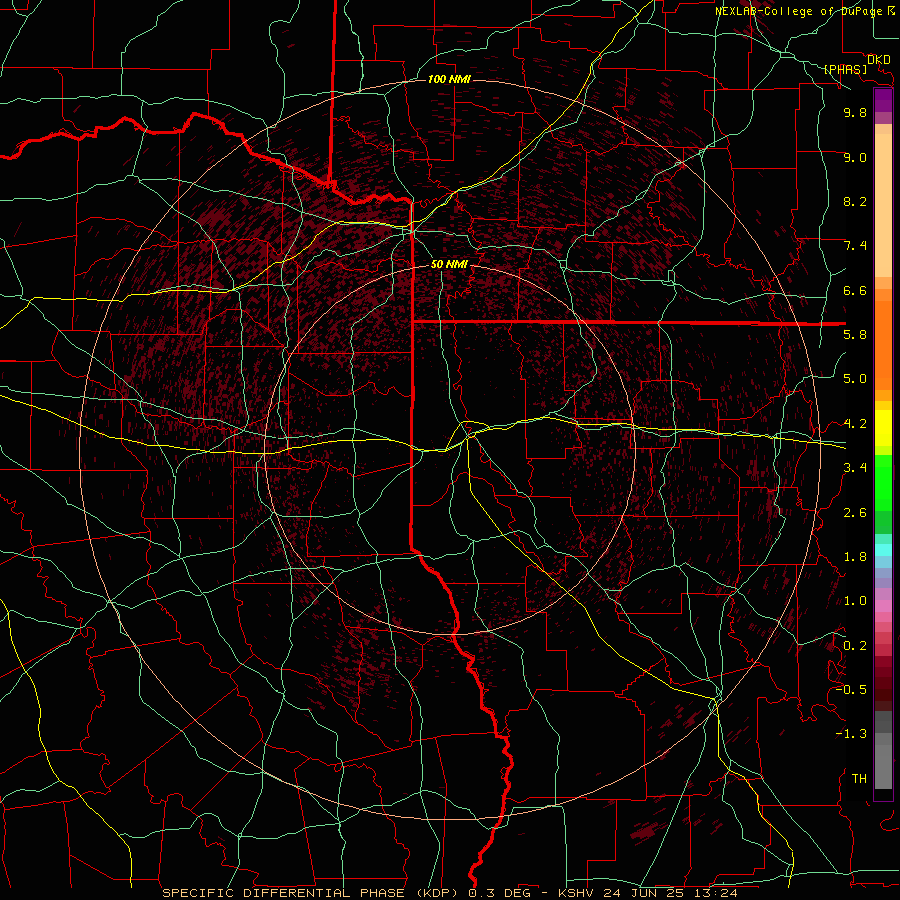
Task: Click the yellow color bar segment
Action: 883,428
